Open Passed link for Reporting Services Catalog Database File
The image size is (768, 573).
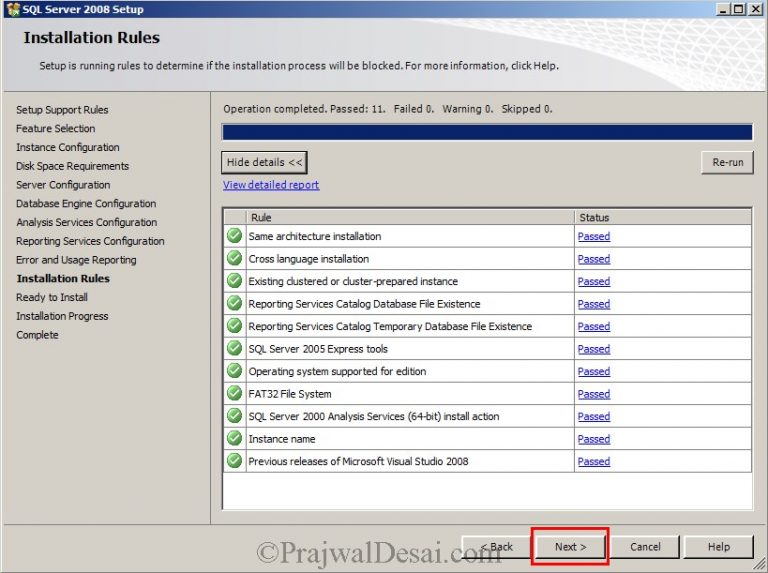tap(594, 304)
